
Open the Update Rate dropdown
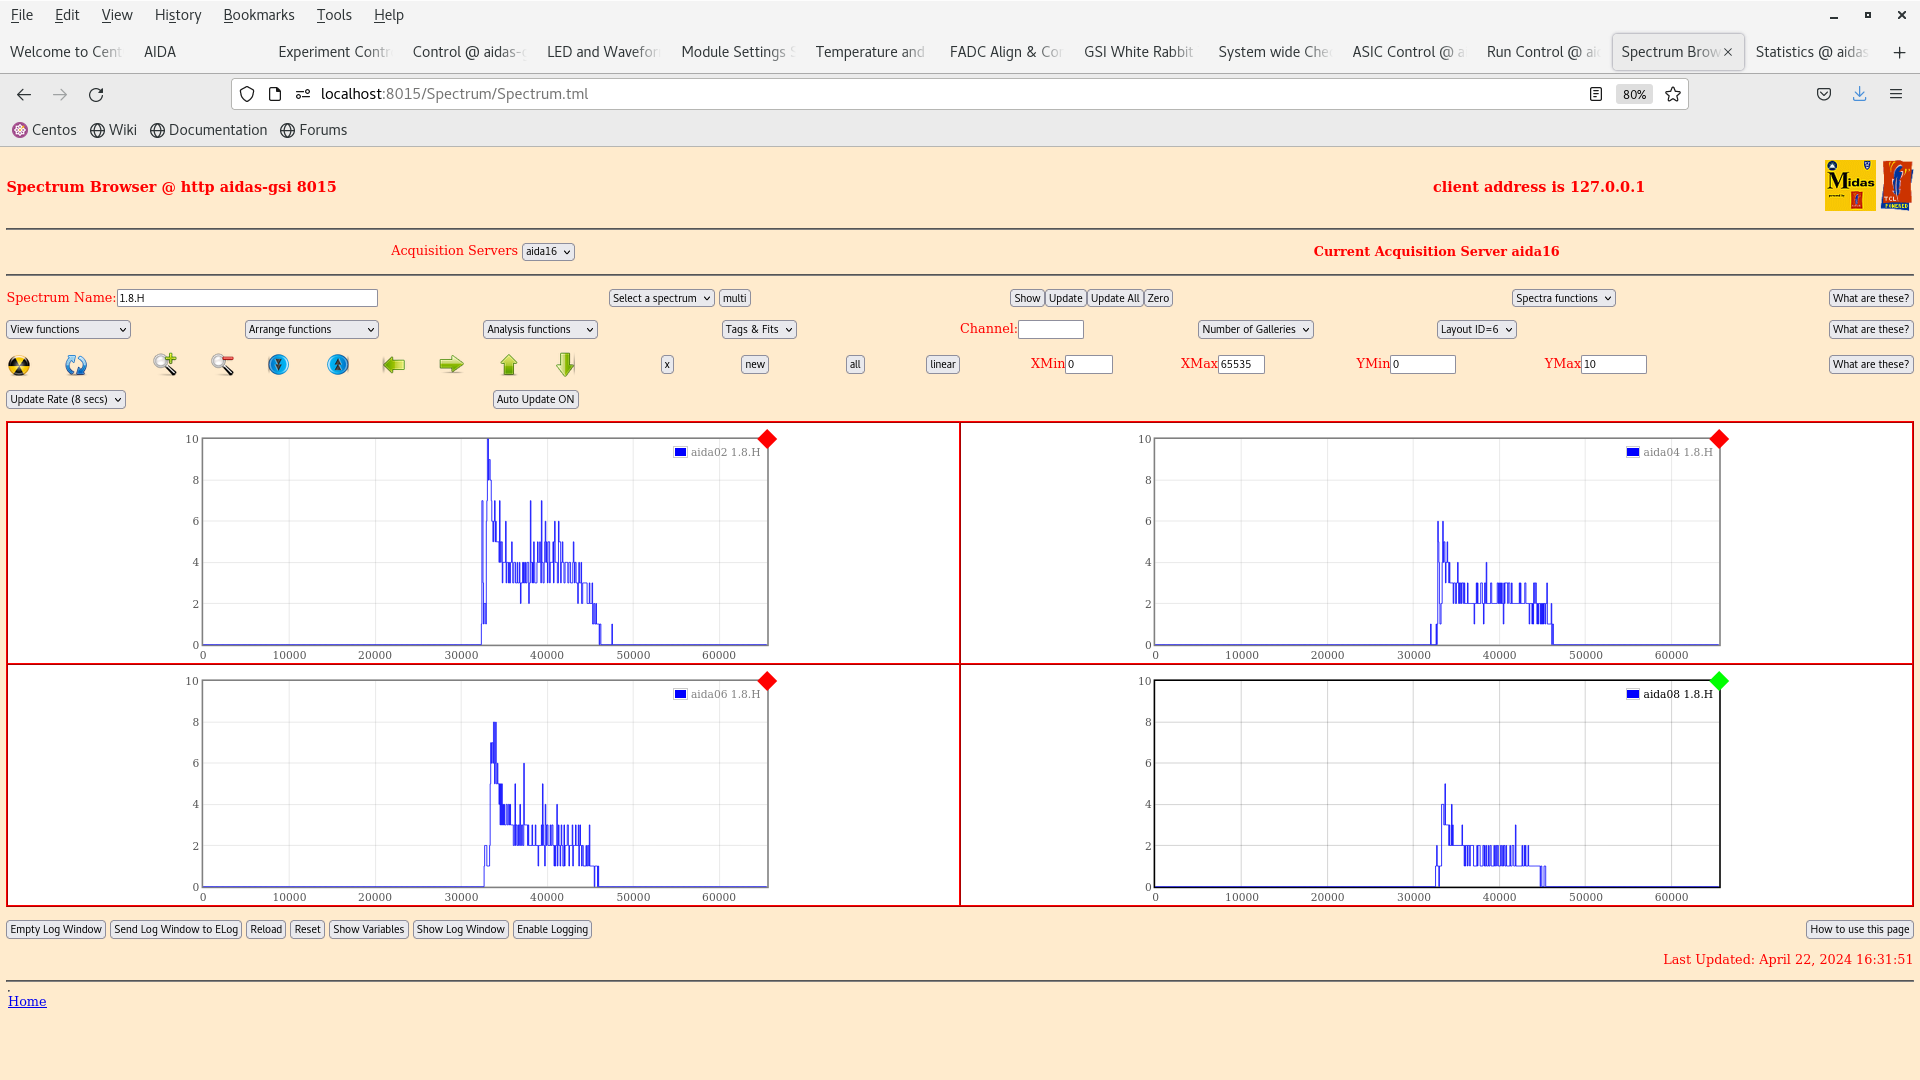point(66,399)
